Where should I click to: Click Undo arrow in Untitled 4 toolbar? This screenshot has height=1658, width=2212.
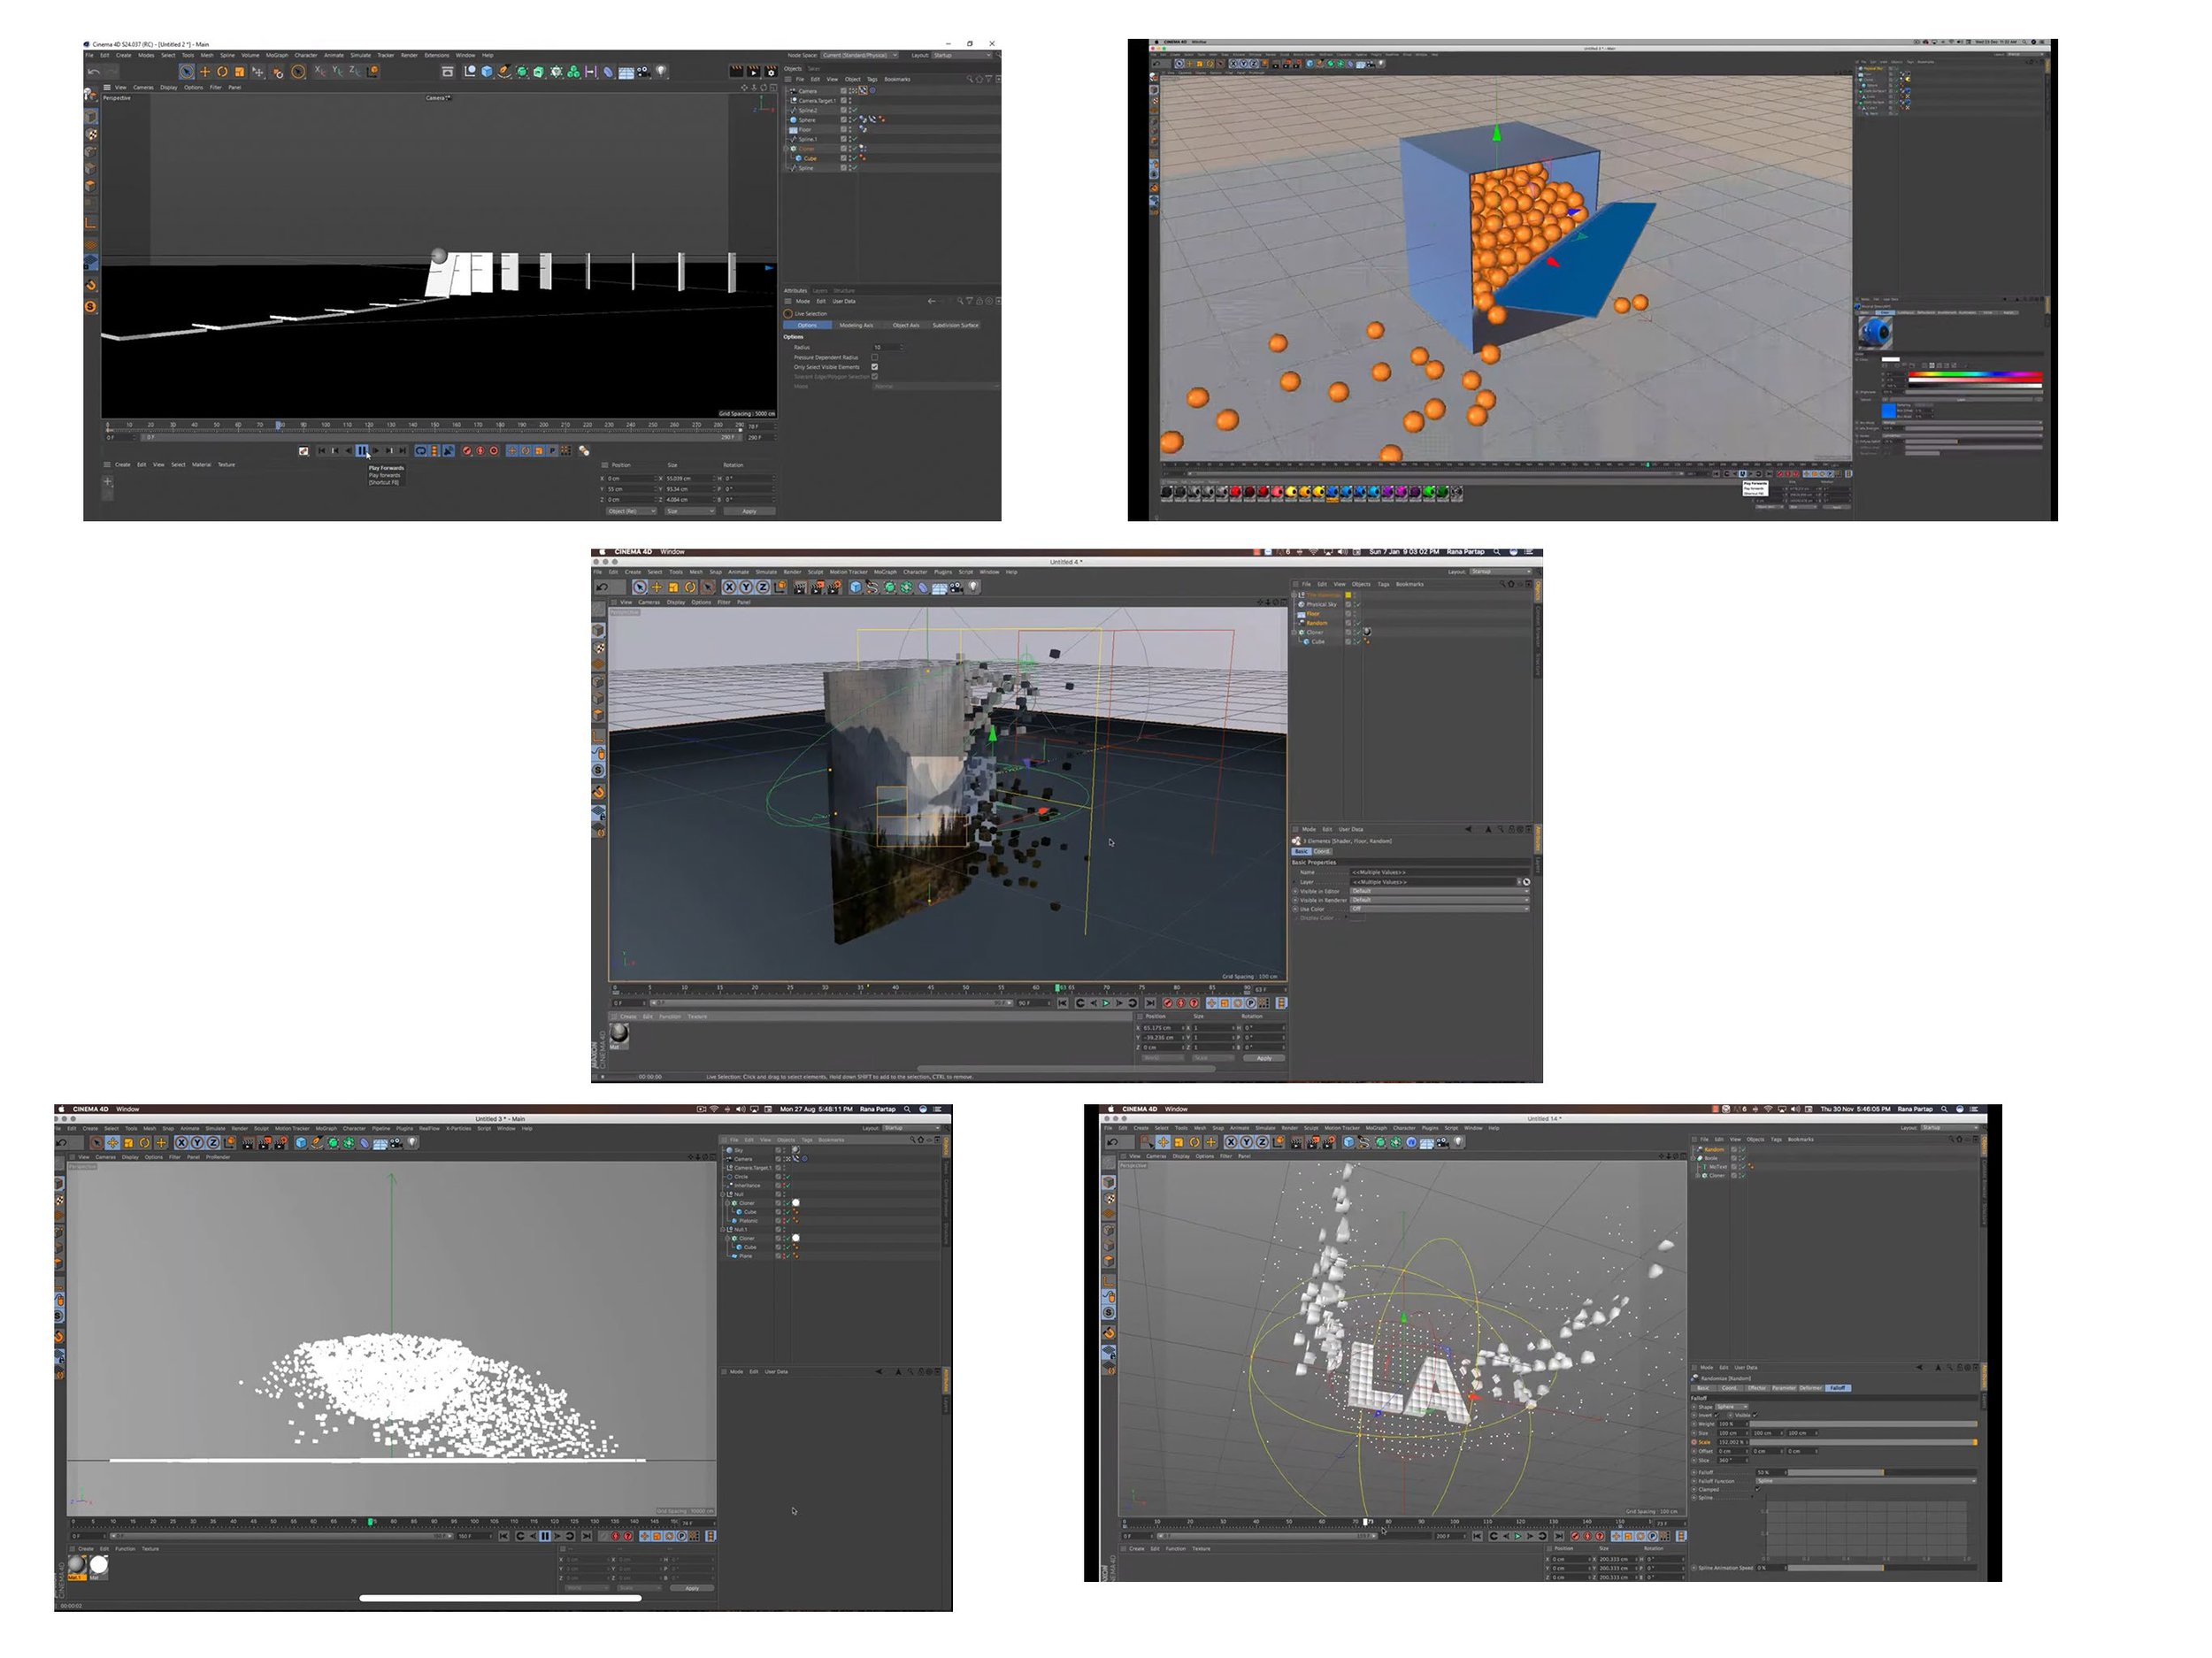pyautogui.click(x=602, y=587)
